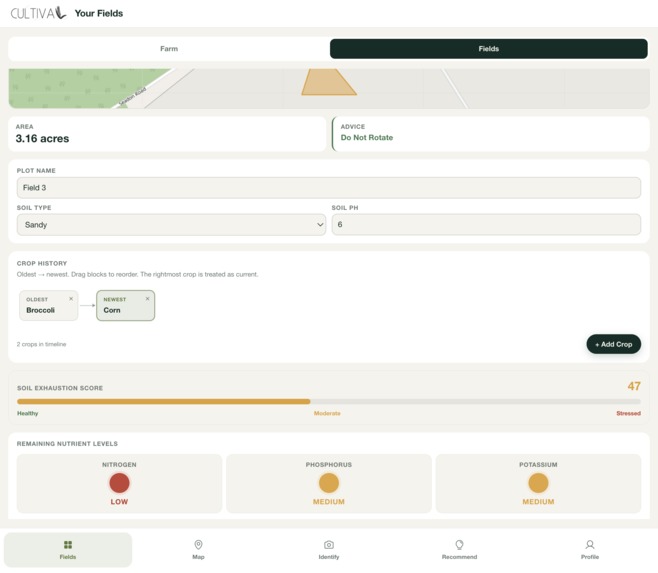Click the '2 crops in timeline' text

42,344
